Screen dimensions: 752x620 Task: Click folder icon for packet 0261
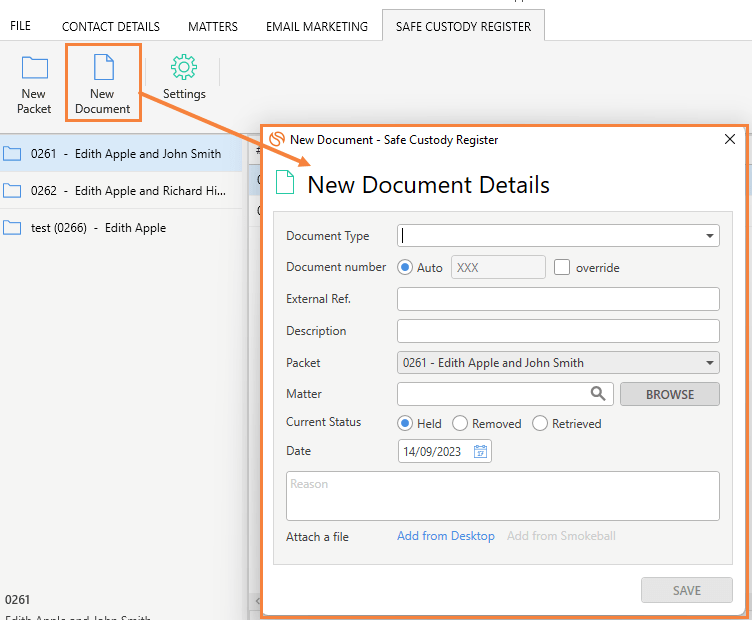[12, 154]
